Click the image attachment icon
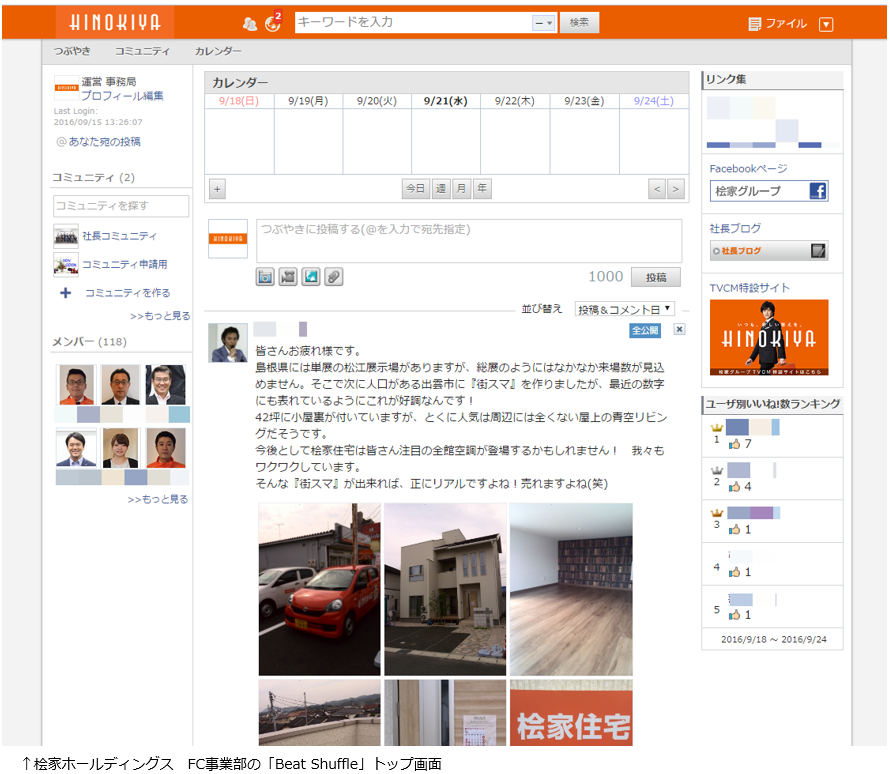This screenshot has height=774, width=890. click(311, 277)
